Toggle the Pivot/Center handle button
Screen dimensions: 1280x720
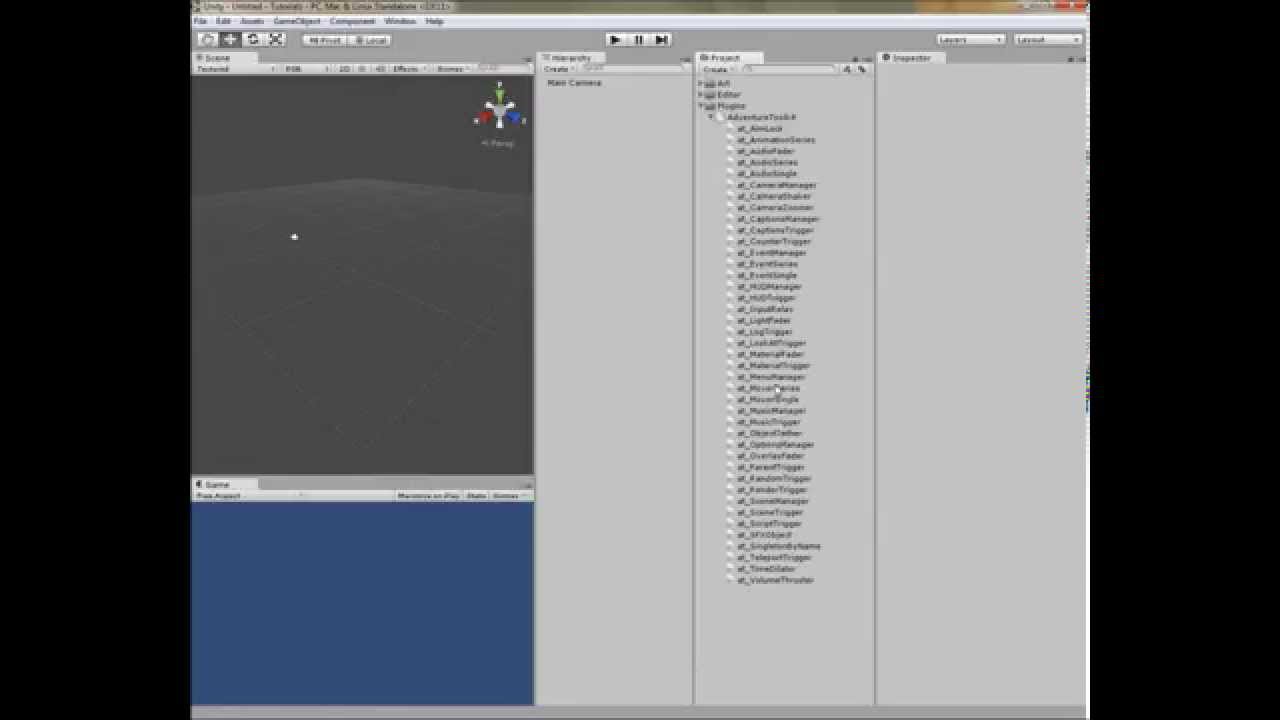pos(325,40)
